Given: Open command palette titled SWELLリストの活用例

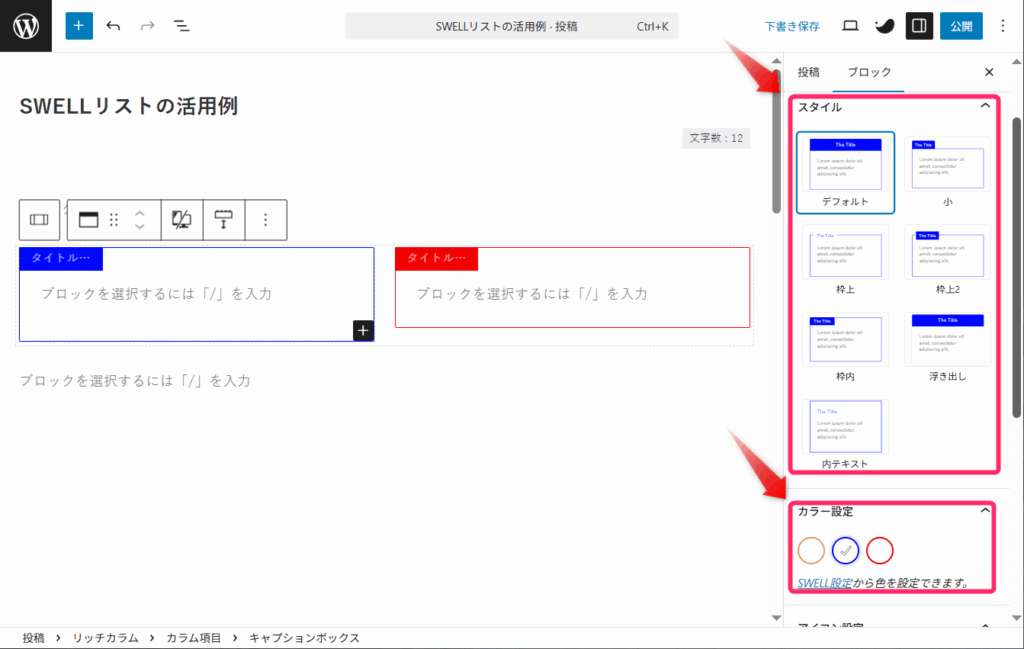Looking at the screenshot, I should 511,26.
